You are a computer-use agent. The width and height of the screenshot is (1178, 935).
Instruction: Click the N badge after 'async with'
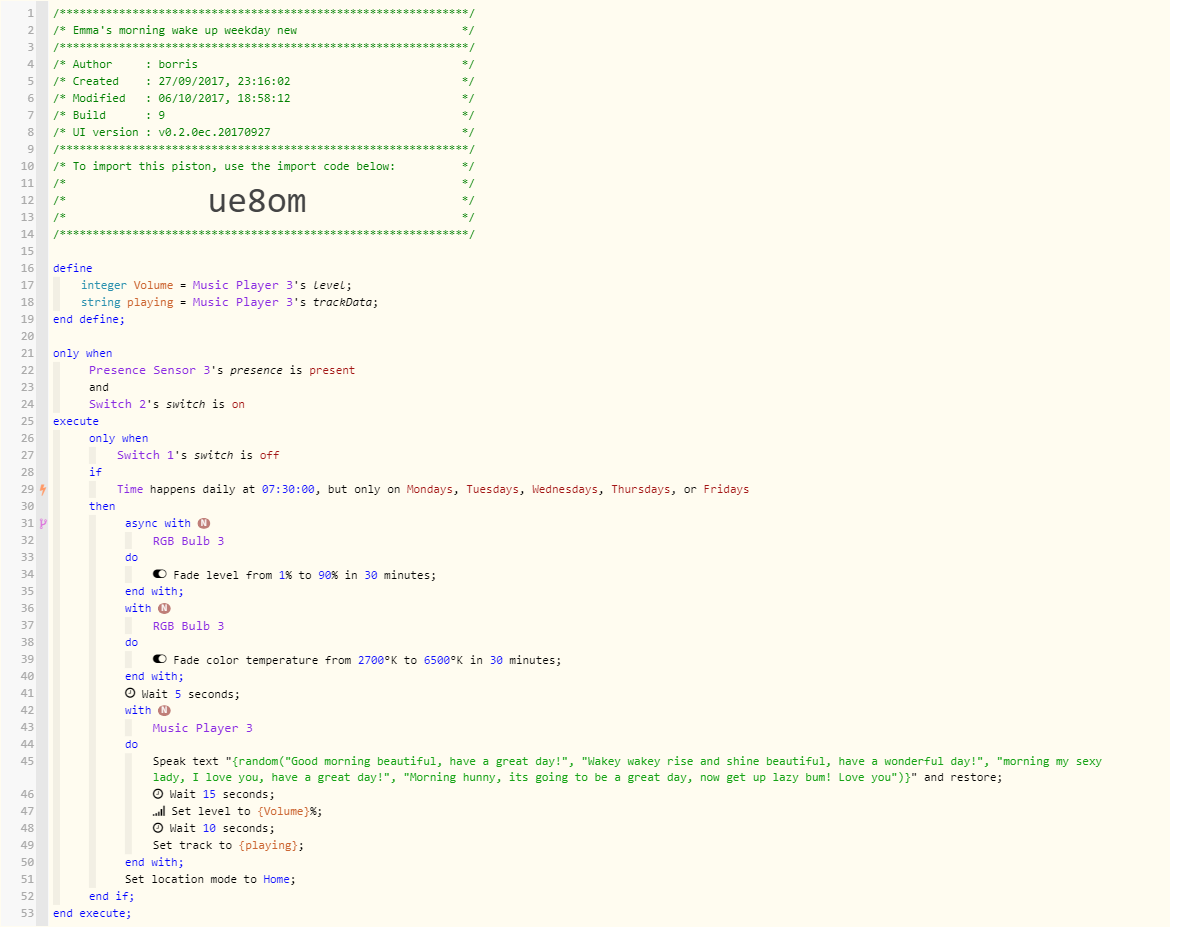204,523
